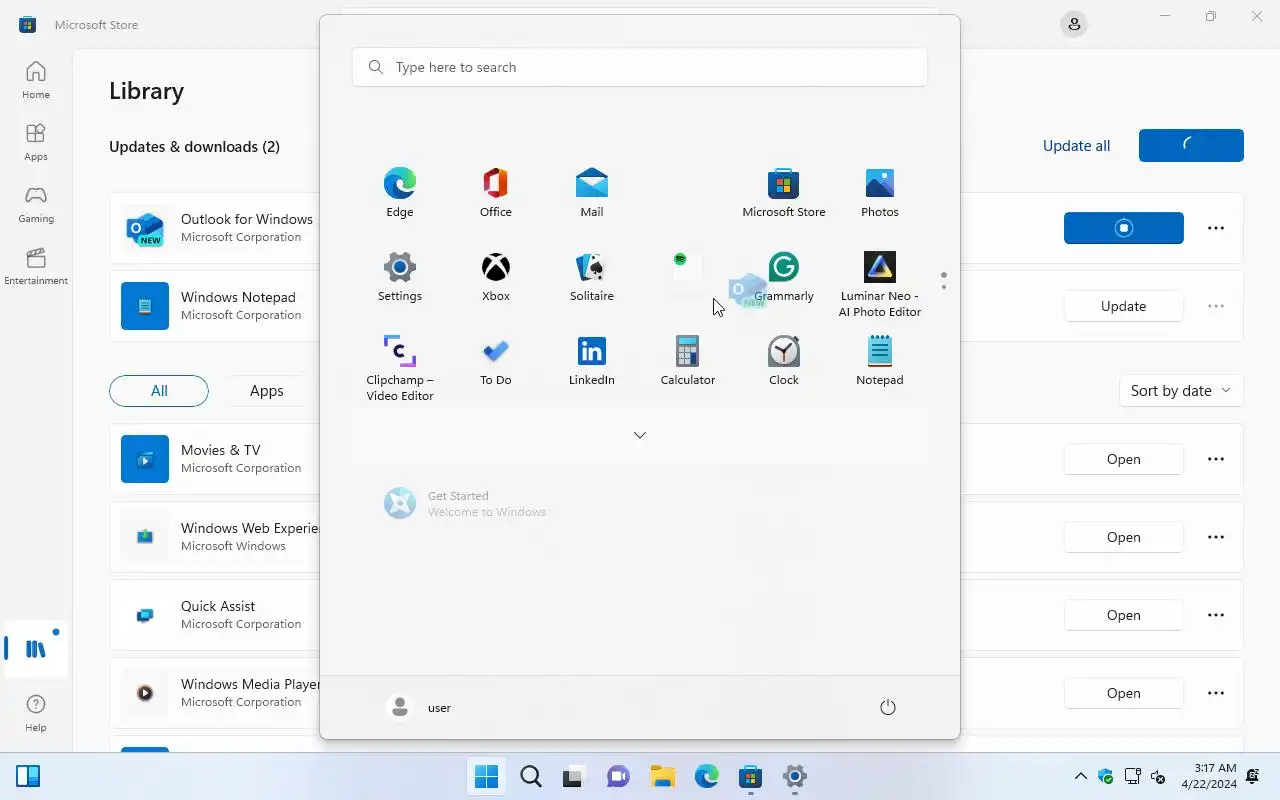The width and height of the screenshot is (1280, 800).
Task: Open Library in Store sidebar
Action: tap(36, 649)
